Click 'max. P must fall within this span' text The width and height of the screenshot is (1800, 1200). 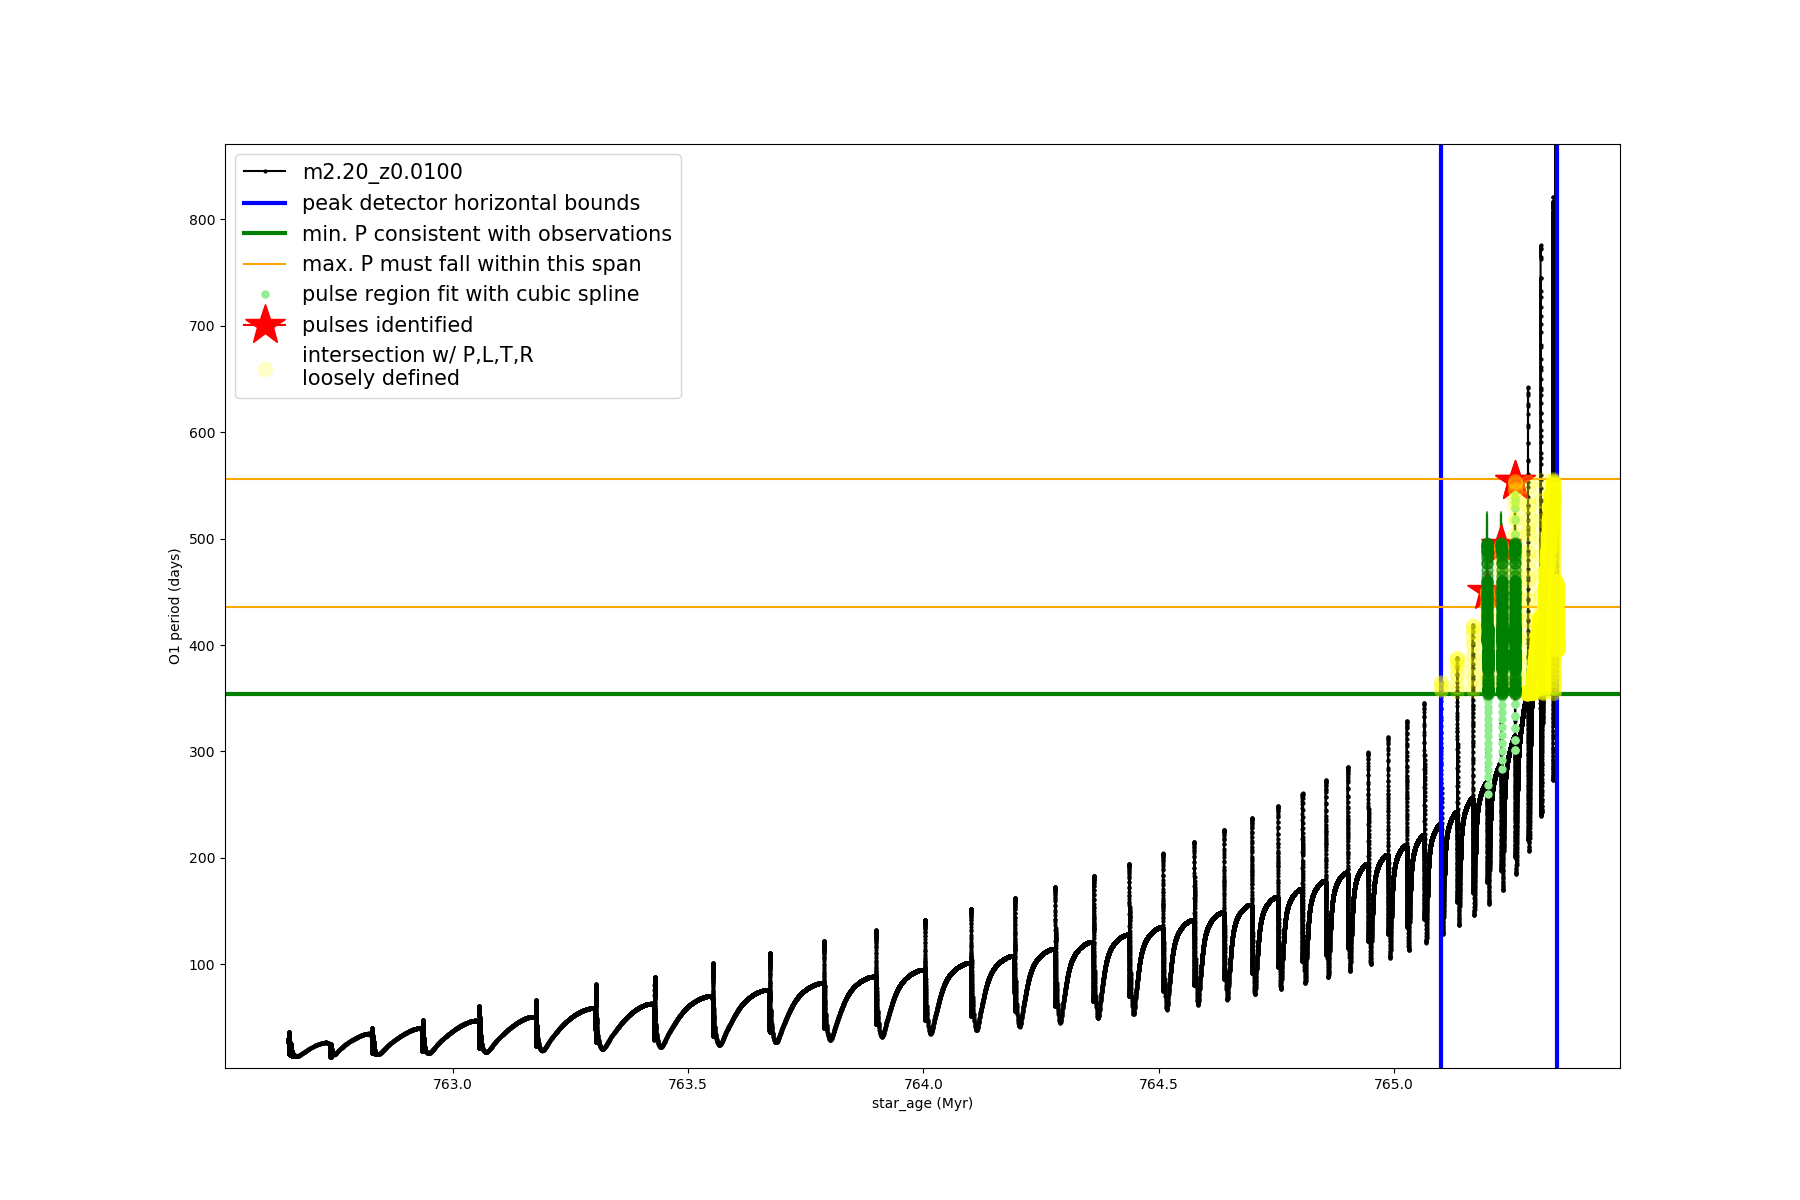[x=471, y=264]
